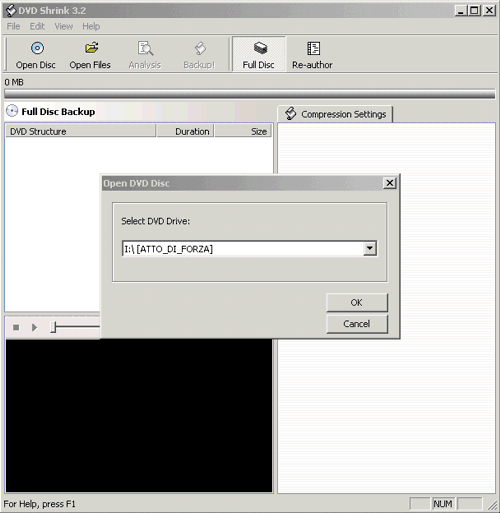Viewport: 500px width, 513px height.
Task: Open the Edit menu
Action: 37,26
